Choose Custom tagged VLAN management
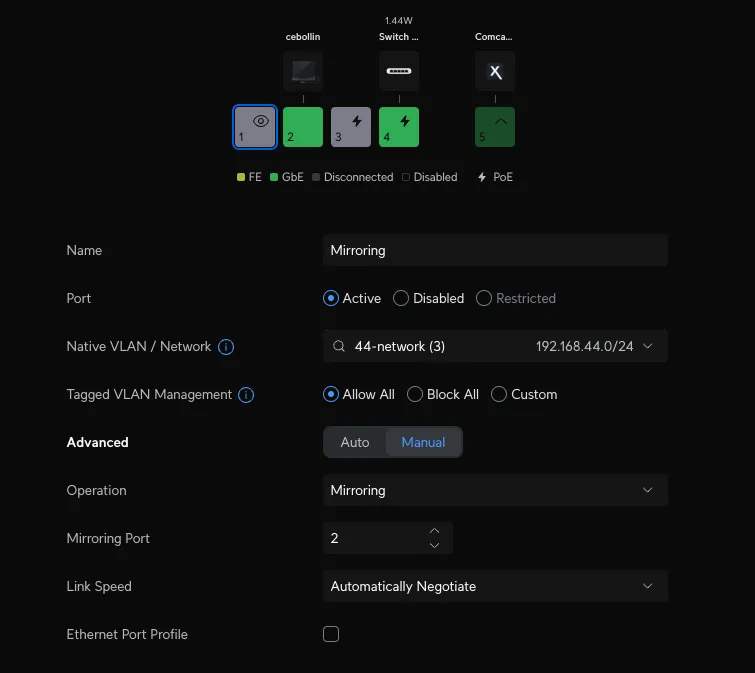This screenshot has height=673, width=755. [499, 394]
